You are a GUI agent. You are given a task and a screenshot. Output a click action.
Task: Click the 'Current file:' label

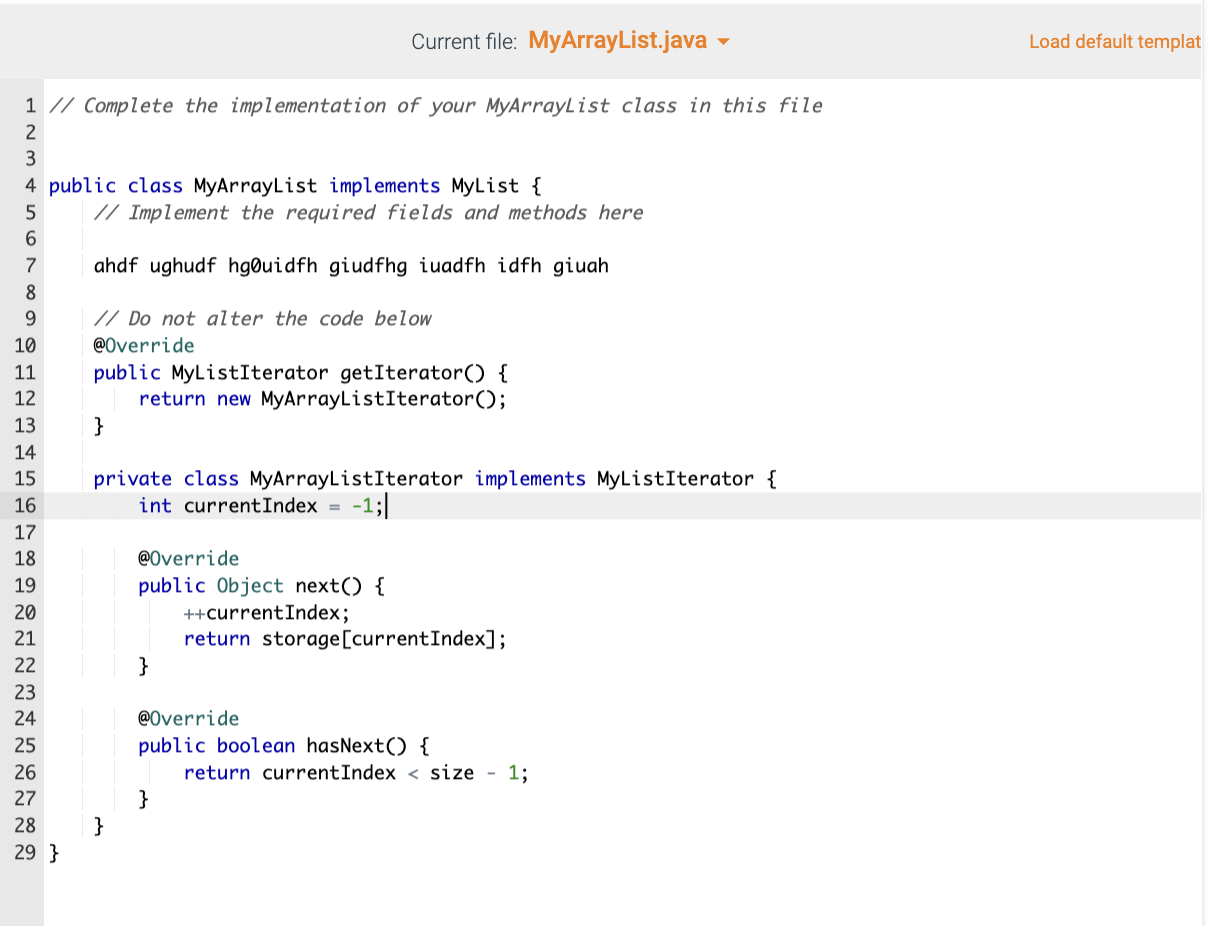[x=464, y=42]
